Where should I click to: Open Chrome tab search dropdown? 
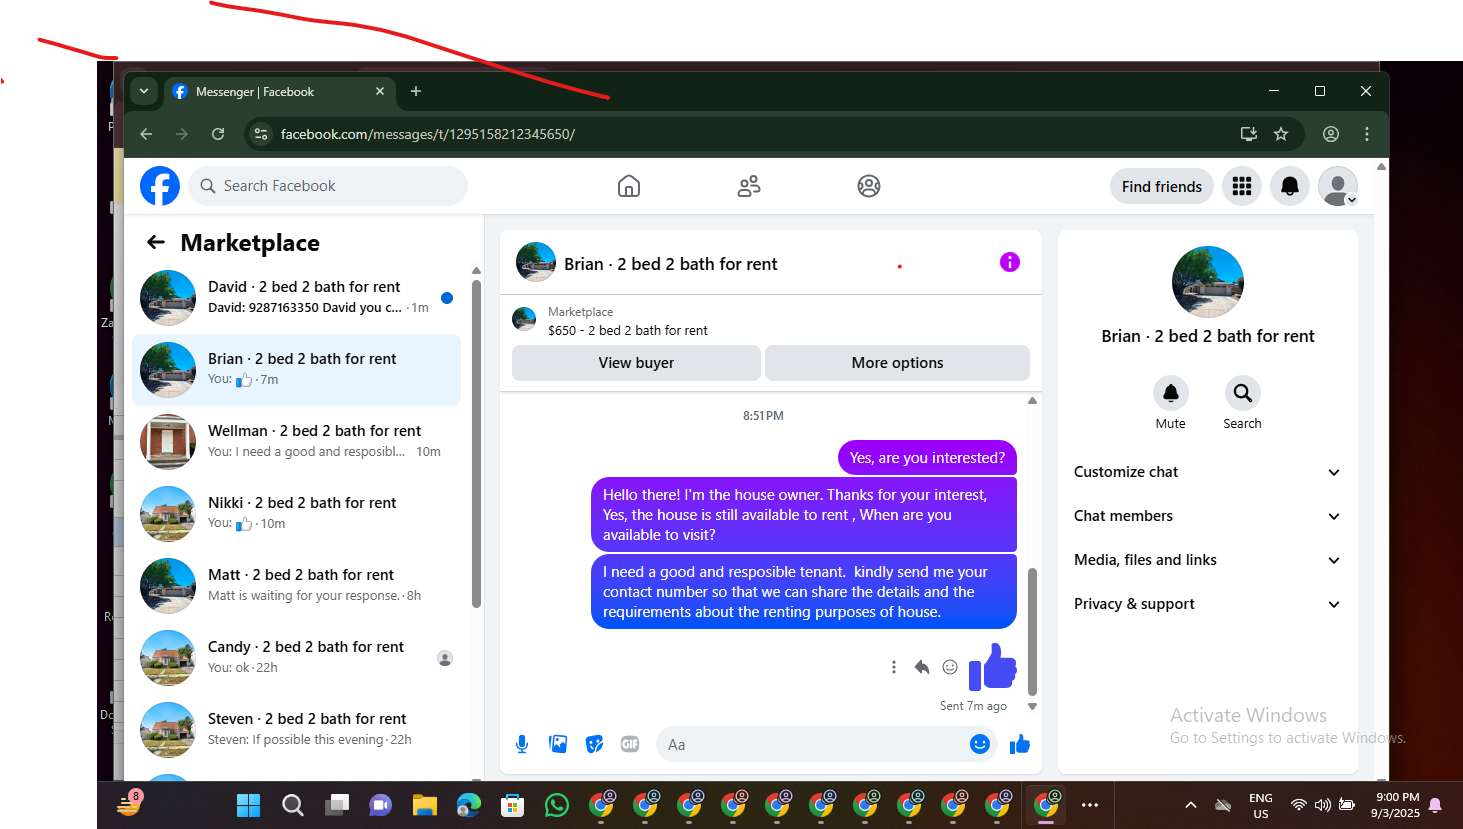pyautogui.click(x=144, y=91)
